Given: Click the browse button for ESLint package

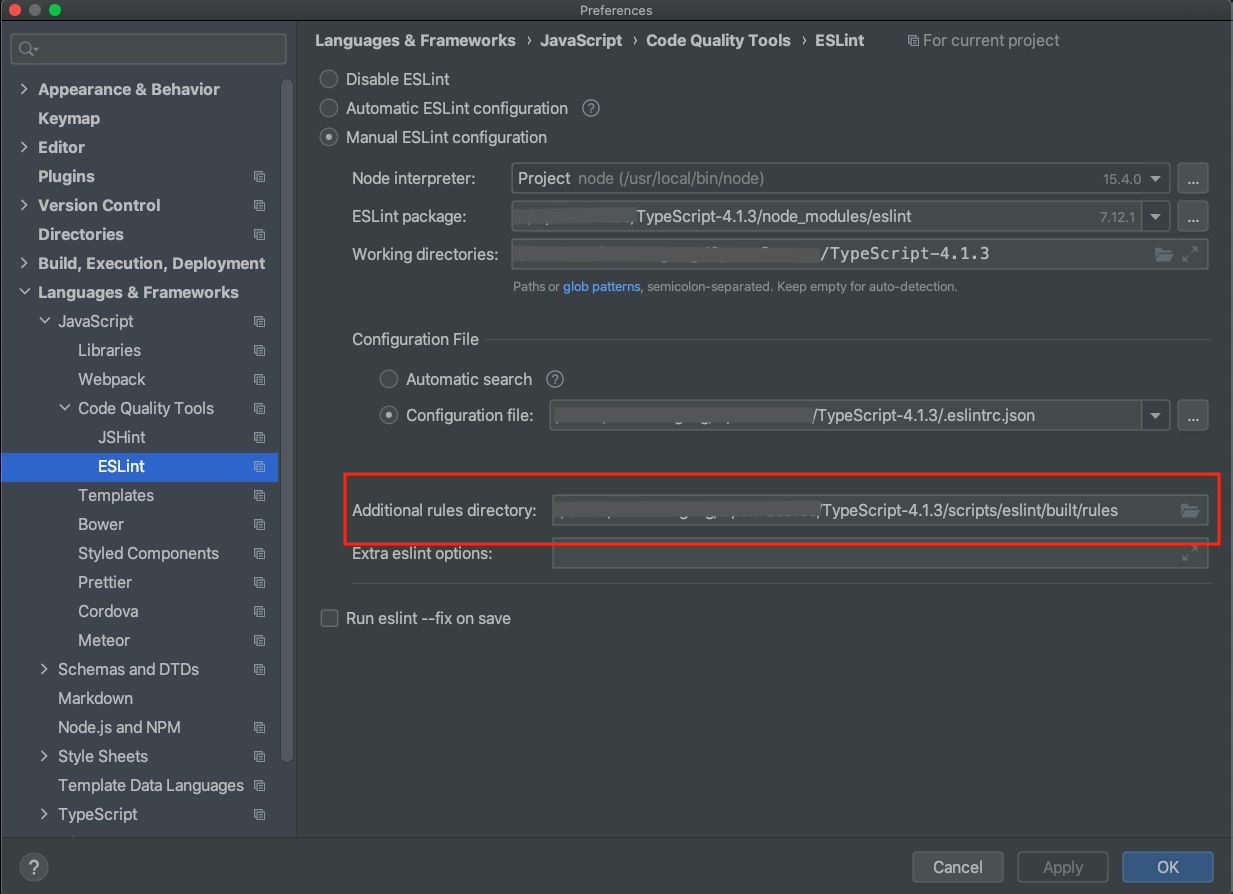Looking at the screenshot, I should tap(1193, 216).
